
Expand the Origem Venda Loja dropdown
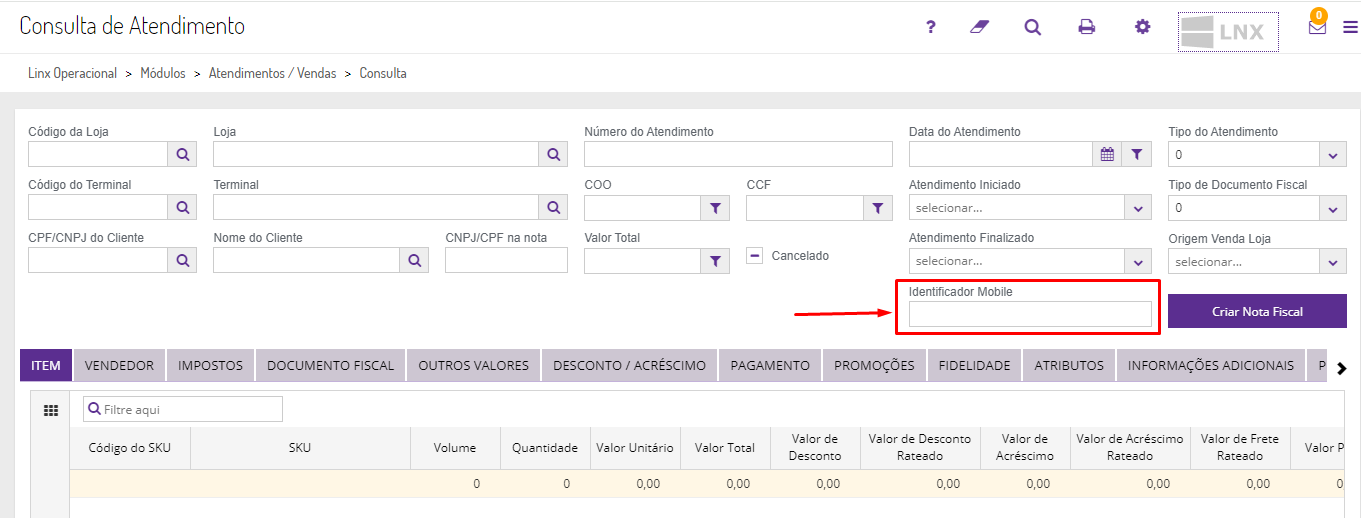(x=1333, y=262)
